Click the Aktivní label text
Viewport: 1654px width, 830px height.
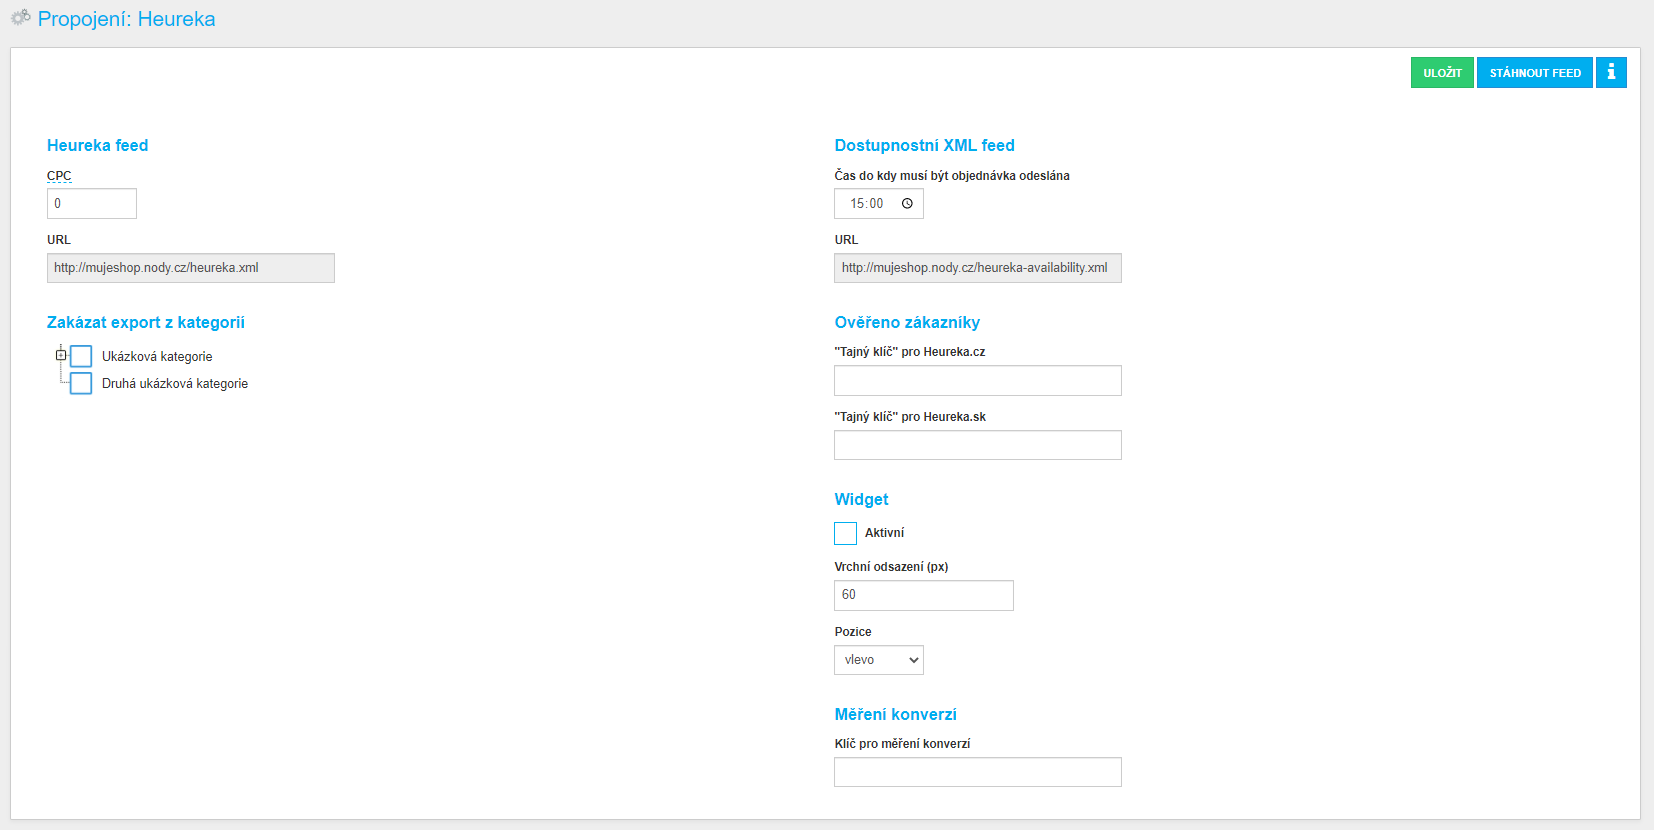(x=884, y=533)
